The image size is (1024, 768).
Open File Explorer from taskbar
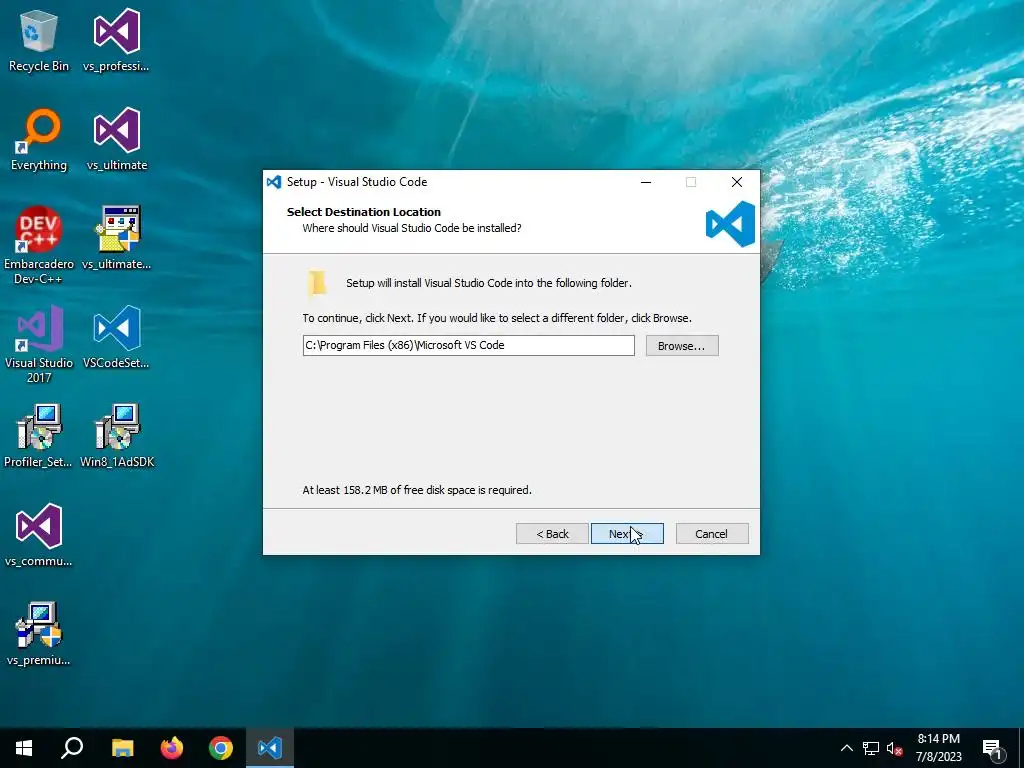[x=122, y=748]
